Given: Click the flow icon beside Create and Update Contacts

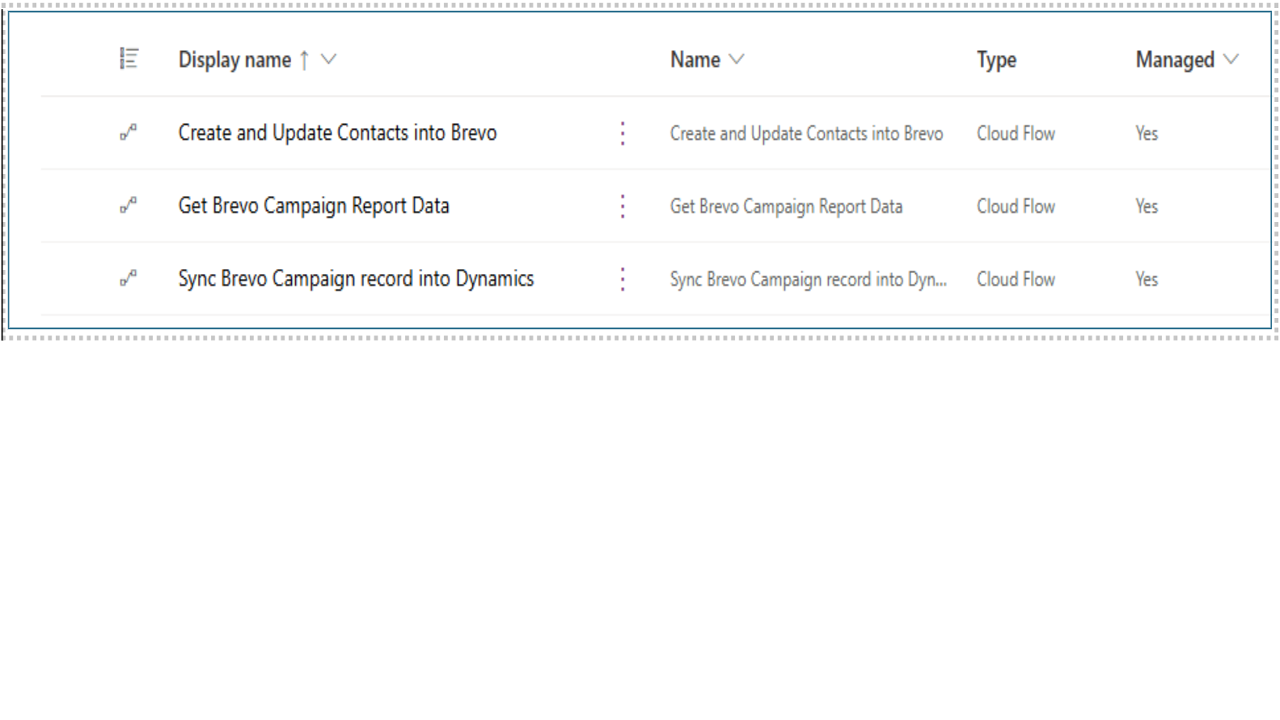Looking at the screenshot, I should (128, 133).
